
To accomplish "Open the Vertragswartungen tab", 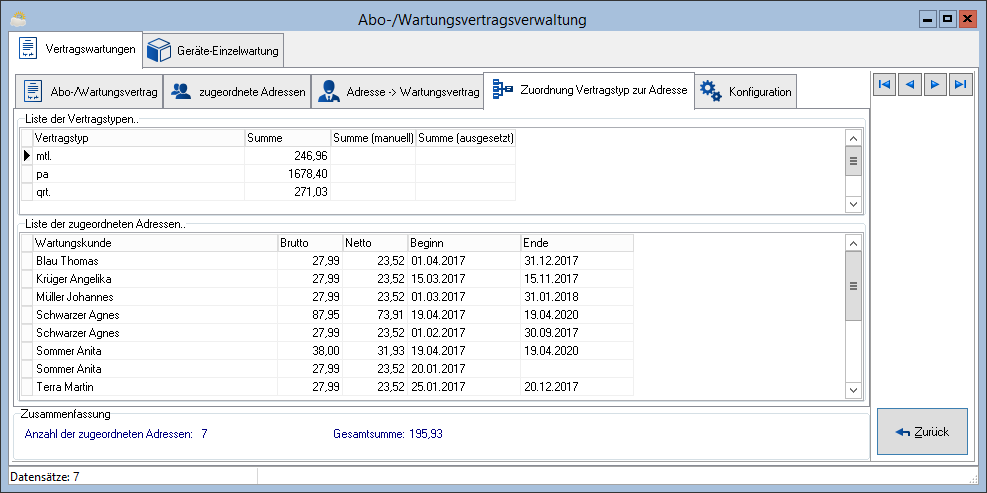I will click(76, 49).
